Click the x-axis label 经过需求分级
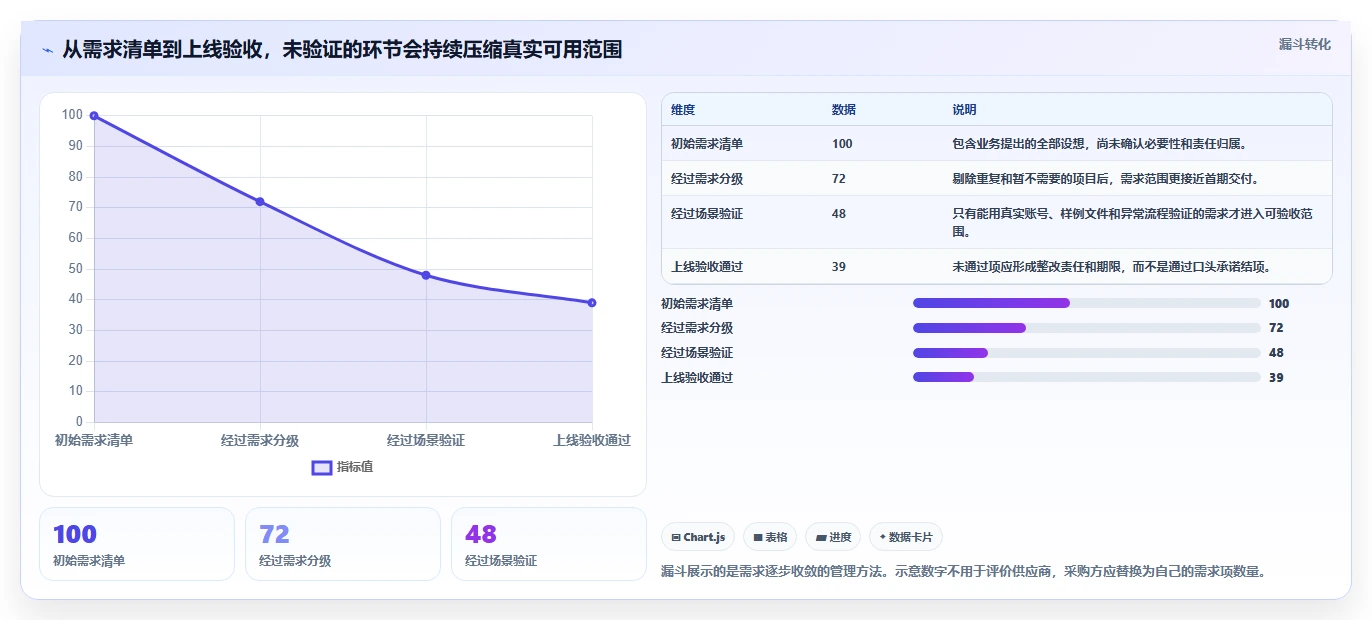1372x620 pixels. 260,440
